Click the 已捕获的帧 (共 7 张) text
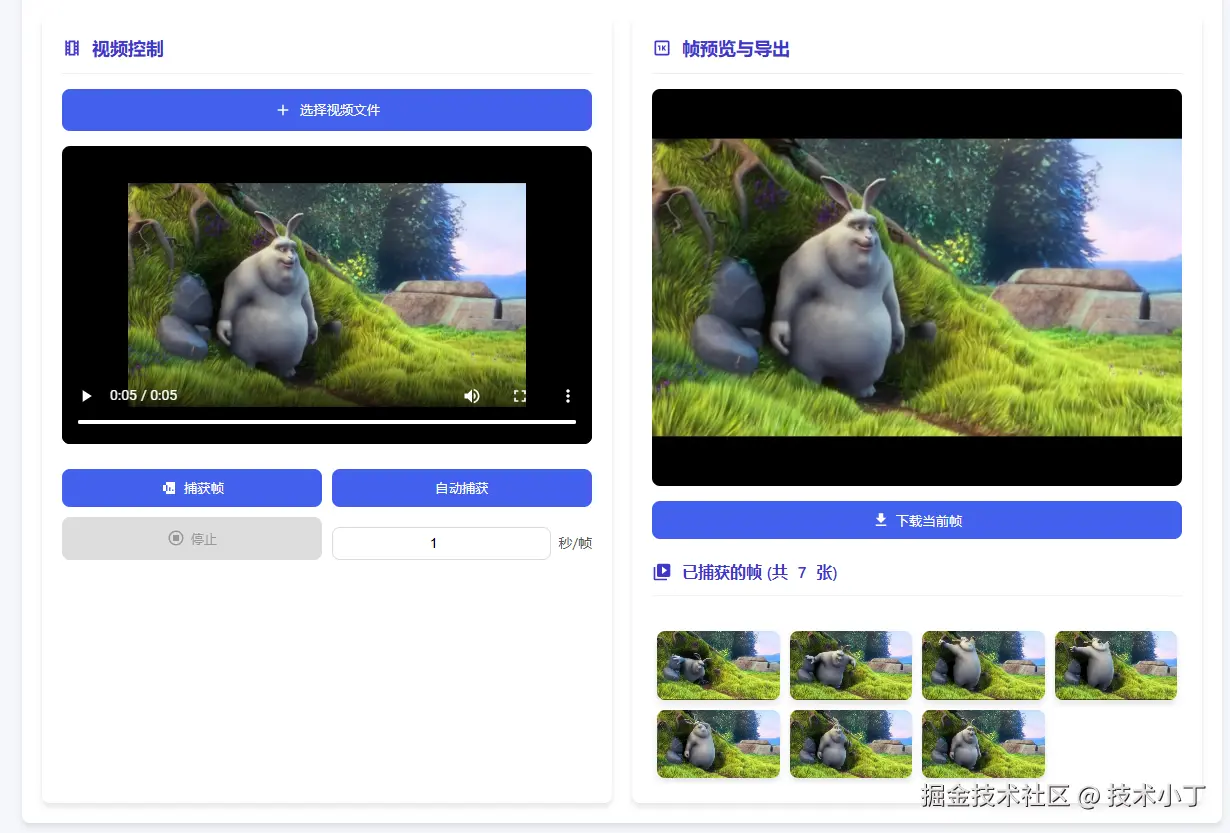The image size is (1230, 833). [760, 572]
